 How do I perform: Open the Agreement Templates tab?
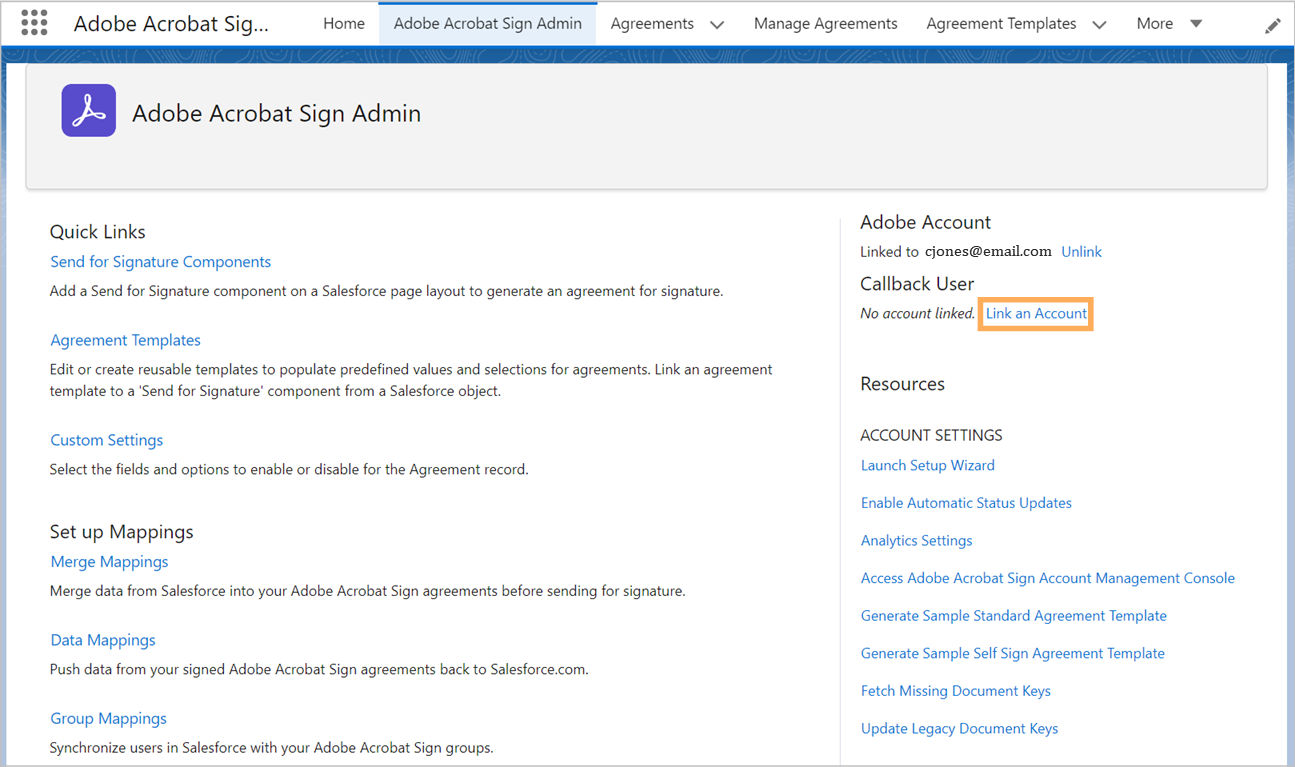point(1001,23)
